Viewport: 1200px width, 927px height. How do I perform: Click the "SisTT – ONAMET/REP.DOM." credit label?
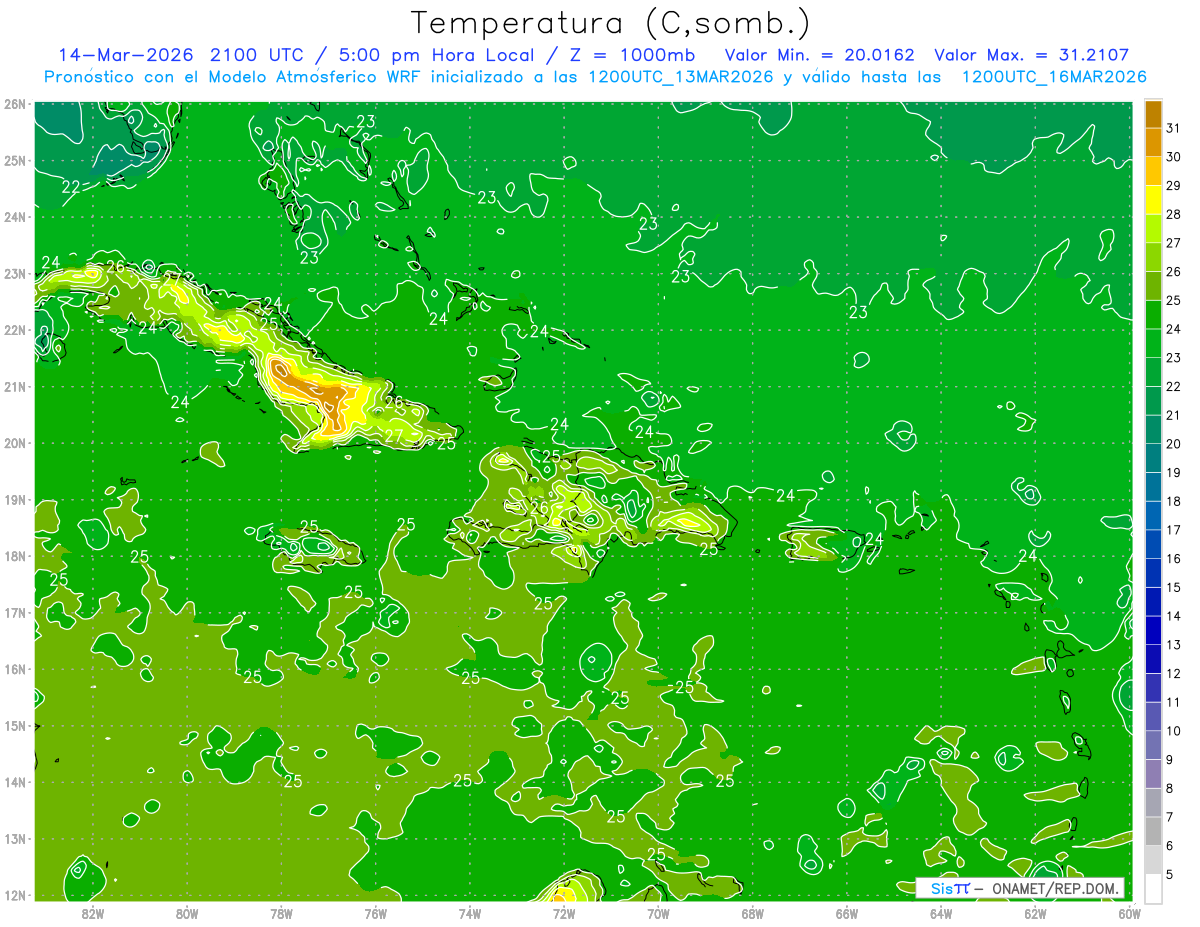(1020, 888)
